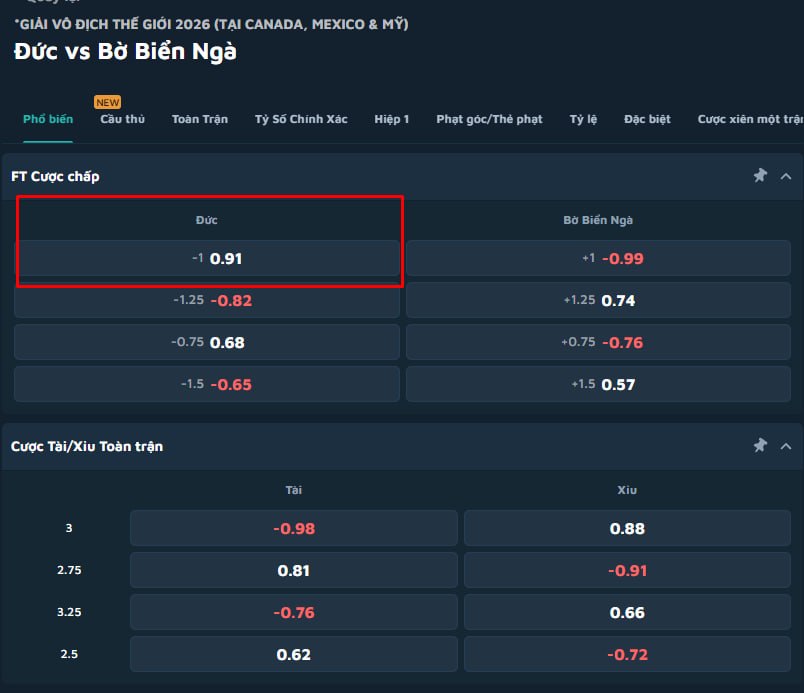Choose Tài 2.5 odds 0.62
The image size is (804, 693).
294,654
